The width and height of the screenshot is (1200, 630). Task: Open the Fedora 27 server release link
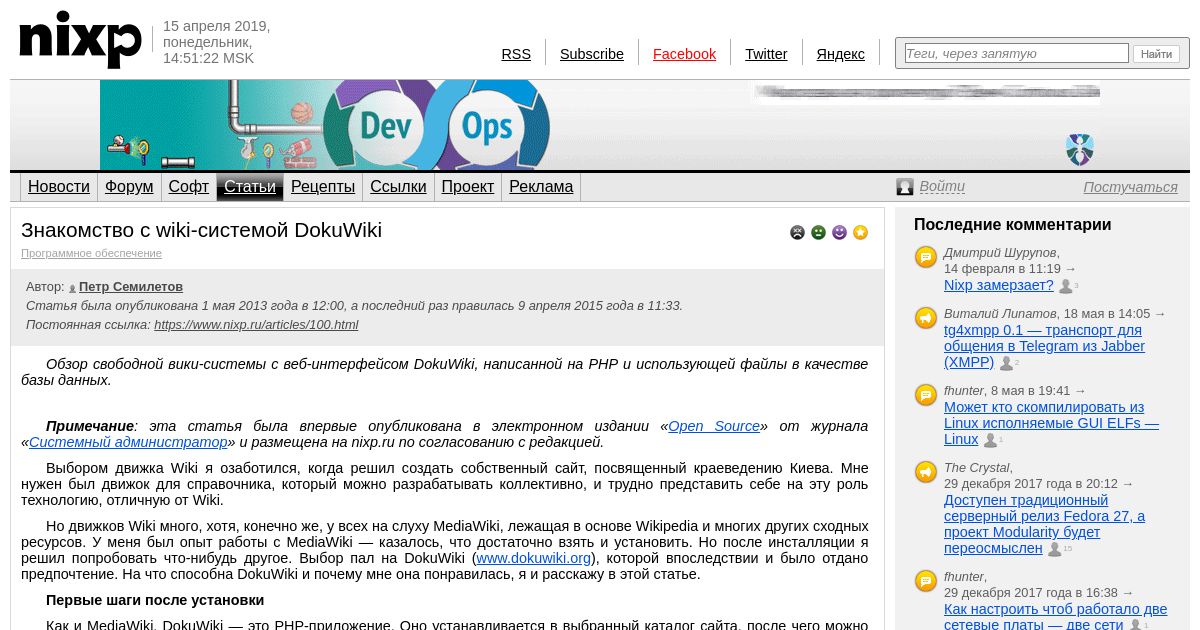tap(1044, 524)
